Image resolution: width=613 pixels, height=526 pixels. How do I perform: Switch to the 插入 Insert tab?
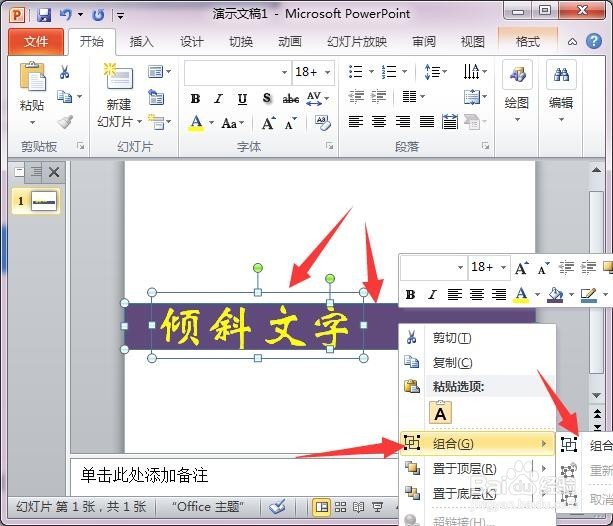point(142,41)
